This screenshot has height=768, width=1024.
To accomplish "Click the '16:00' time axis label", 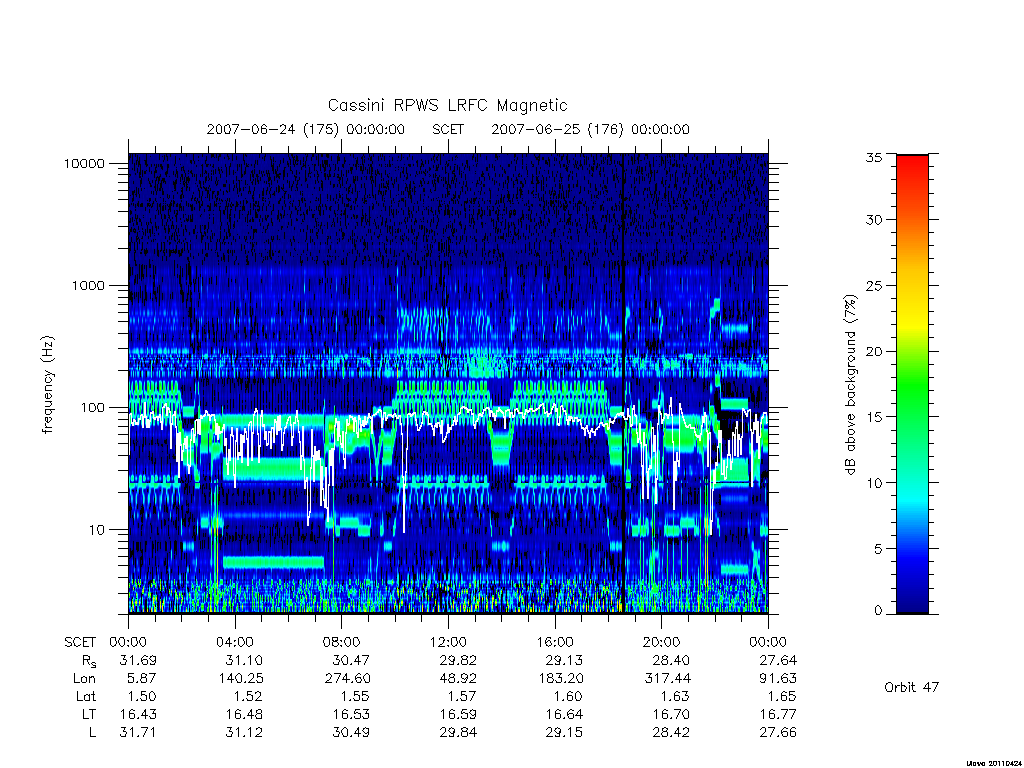I will (555, 642).
